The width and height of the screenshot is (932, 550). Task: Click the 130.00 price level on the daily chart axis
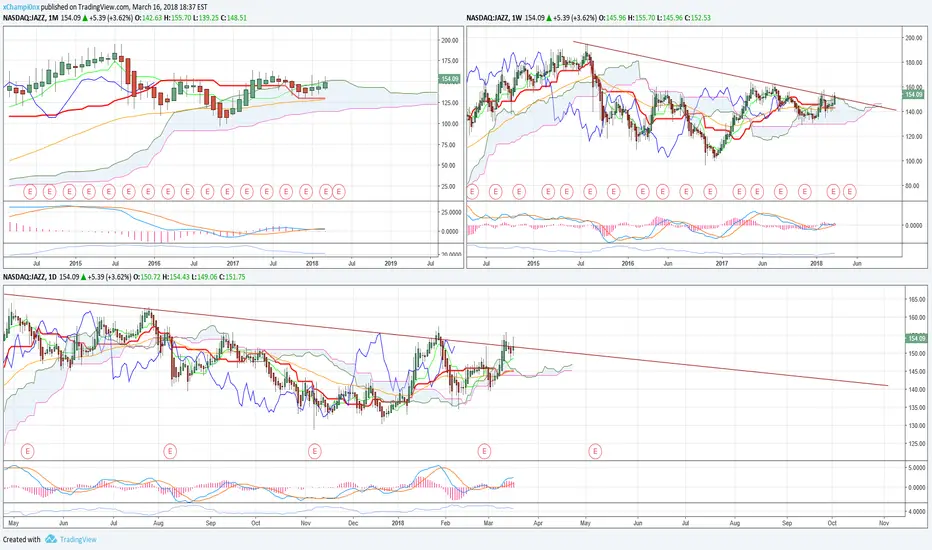tap(916, 426)
